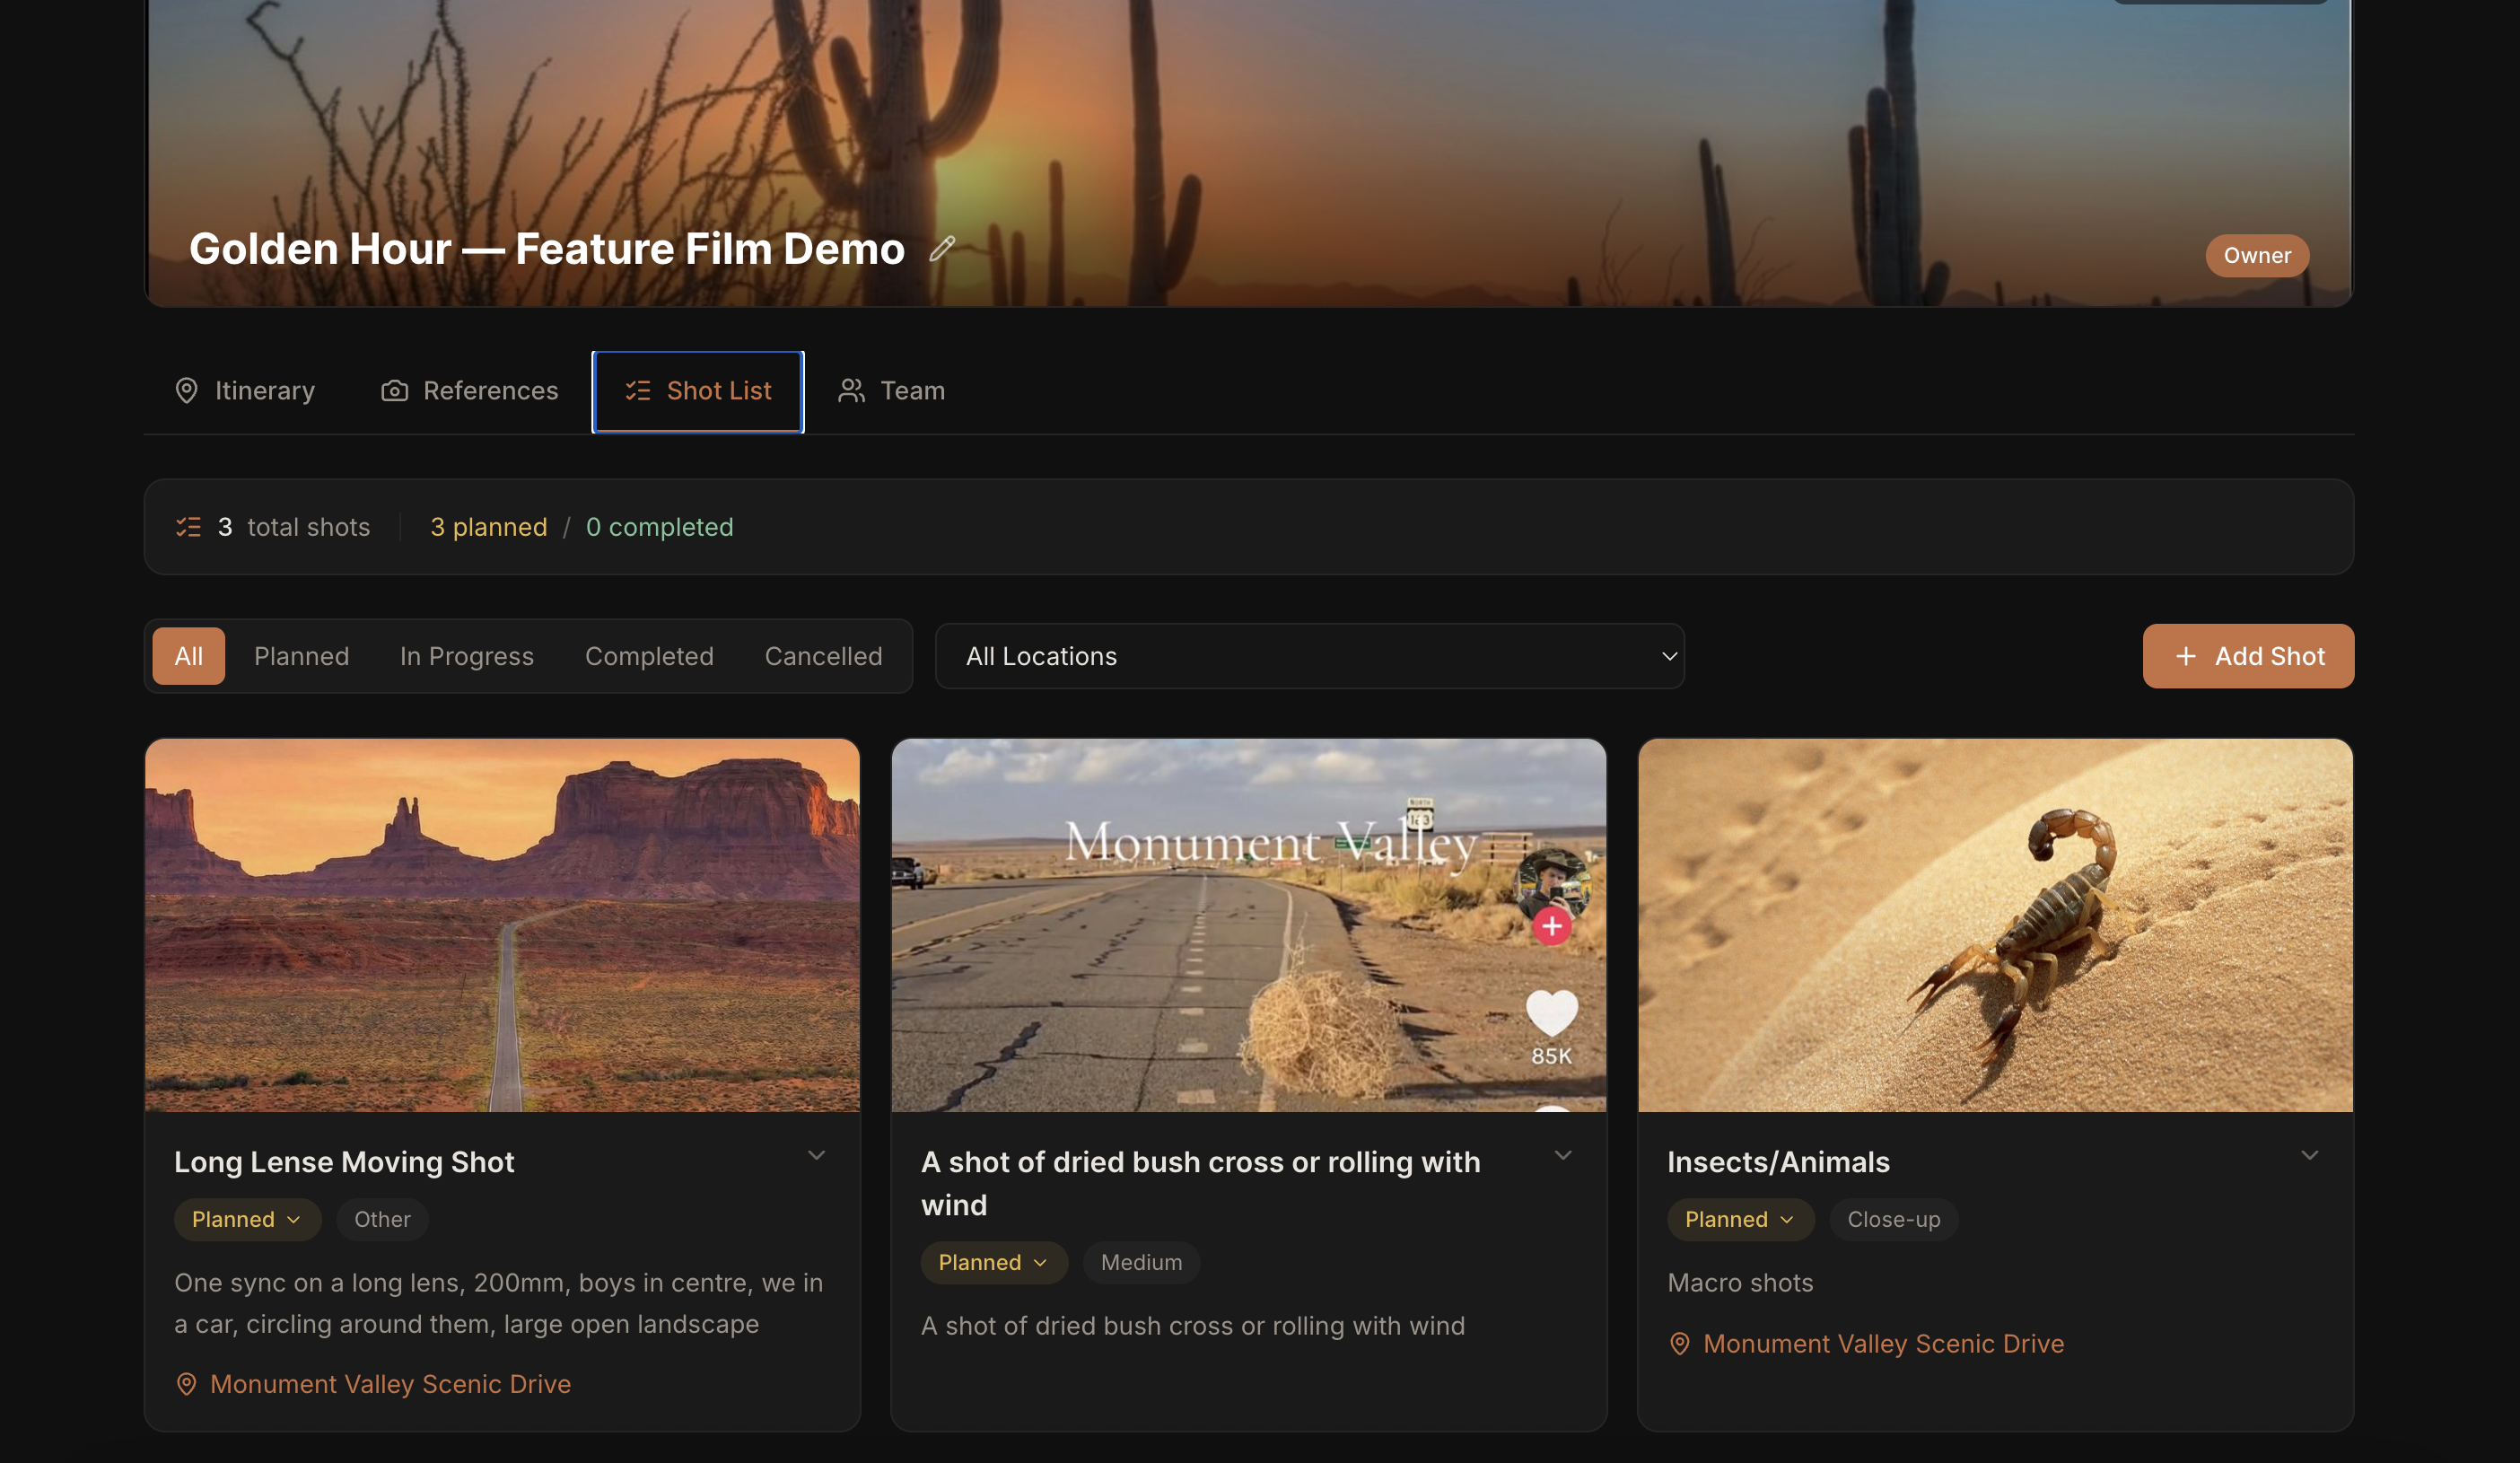Select the Planned status filter pill
This screenshot has height=1463, width=2520.
(x=301, y=656)
